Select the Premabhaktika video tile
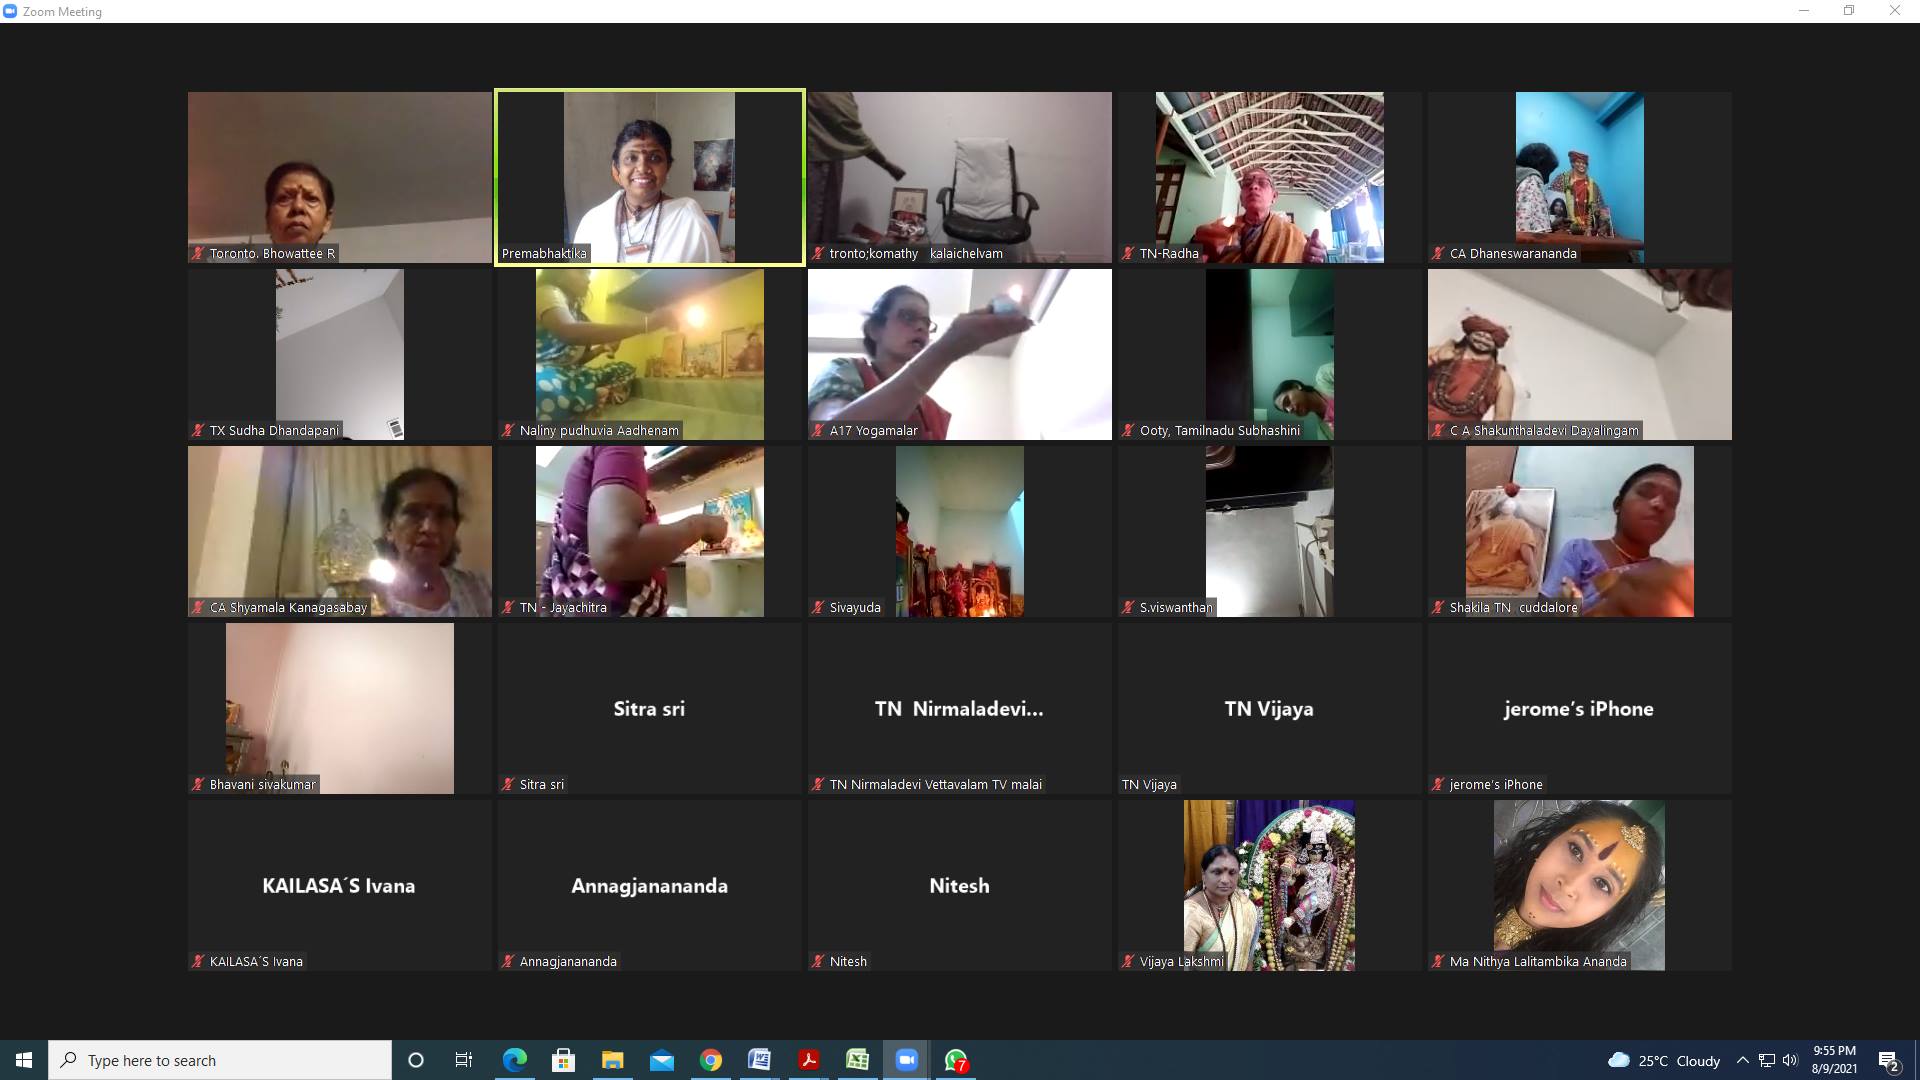1920x1080 pixels. [x=650, y=177]
